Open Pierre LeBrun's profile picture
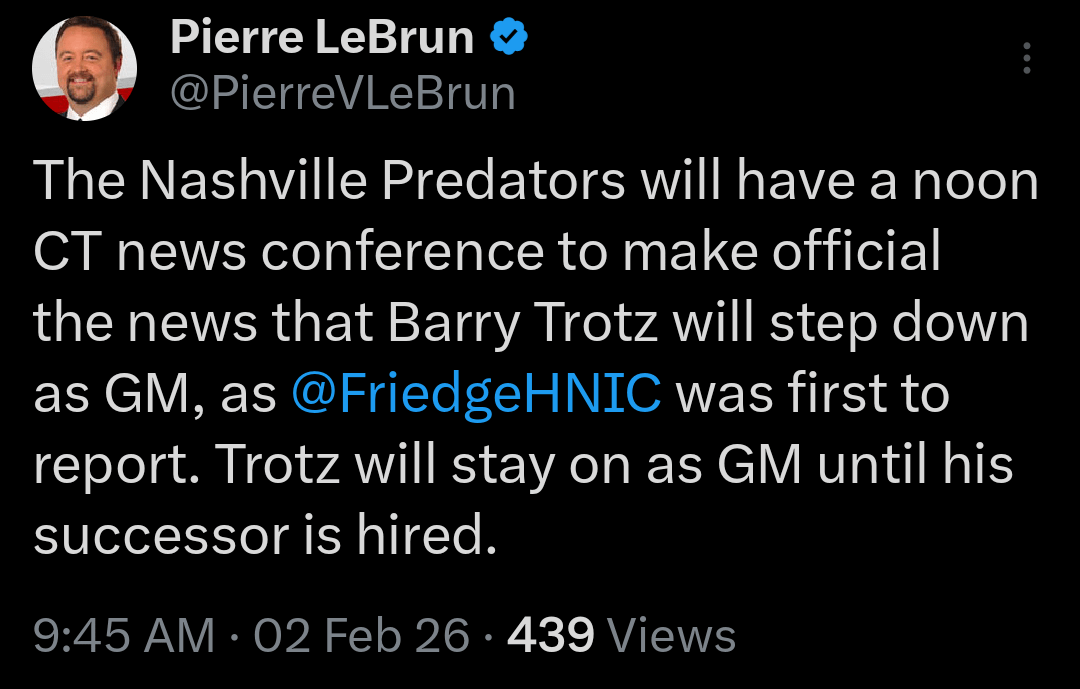The width and height of the screenshot is (1080, 689). point(84,69)
